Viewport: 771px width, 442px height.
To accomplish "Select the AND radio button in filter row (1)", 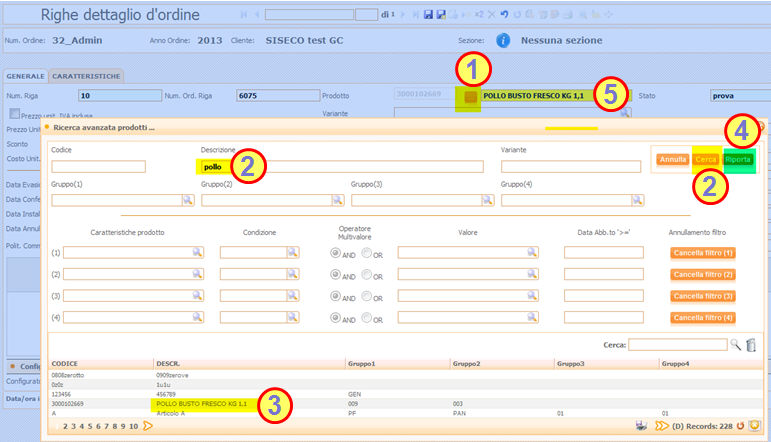I will point(336,253).
